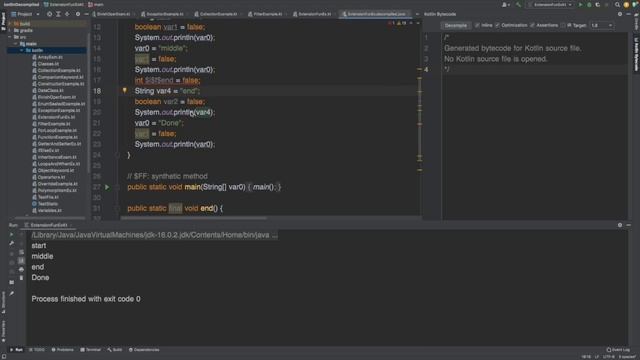Click the run gutter arrow beside main method
Screen dimensions: 640x360
(107, 187)
